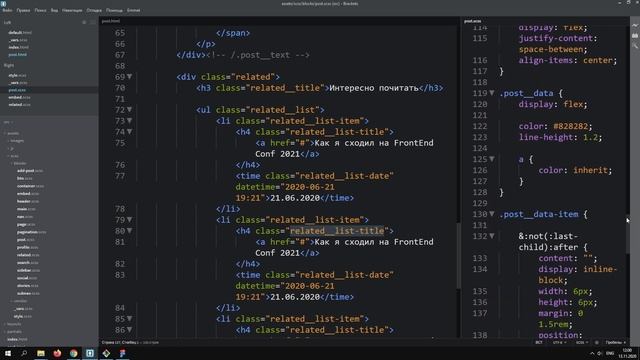Open the Extension Manager icon
The width and height of the screenshot is (640, 360).
tap(635, 36)
